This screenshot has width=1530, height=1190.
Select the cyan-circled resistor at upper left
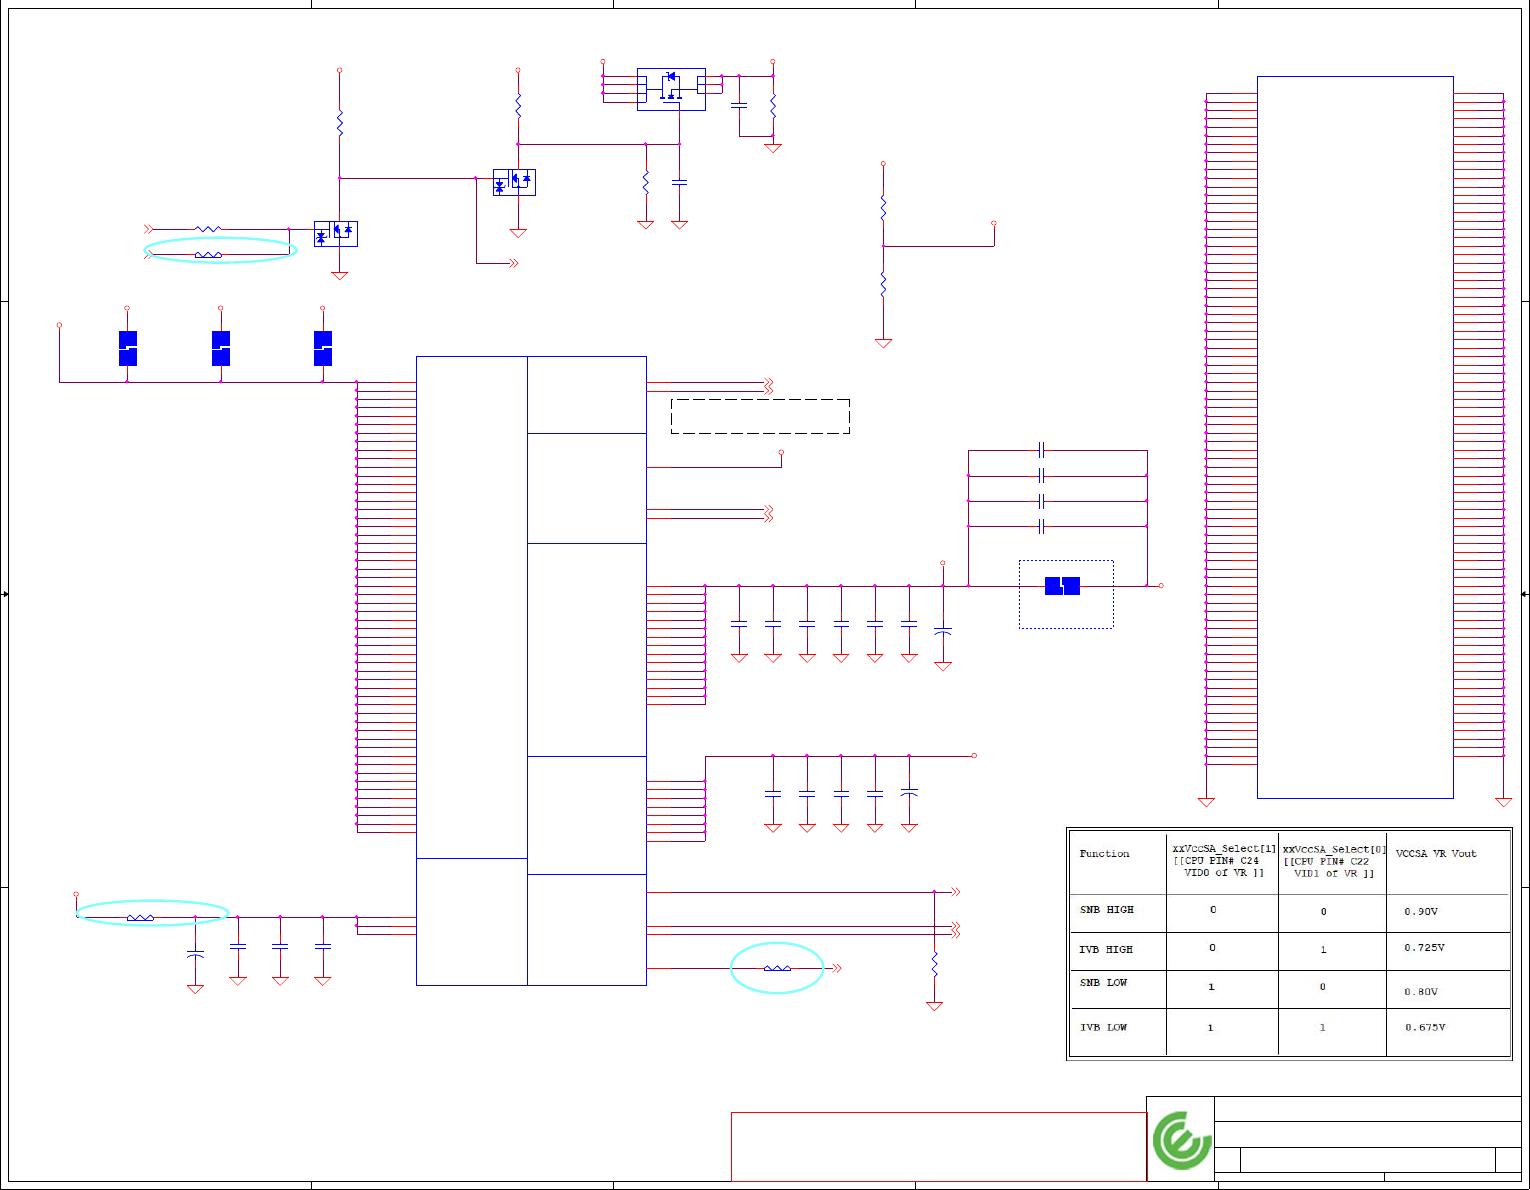(208, 255)
